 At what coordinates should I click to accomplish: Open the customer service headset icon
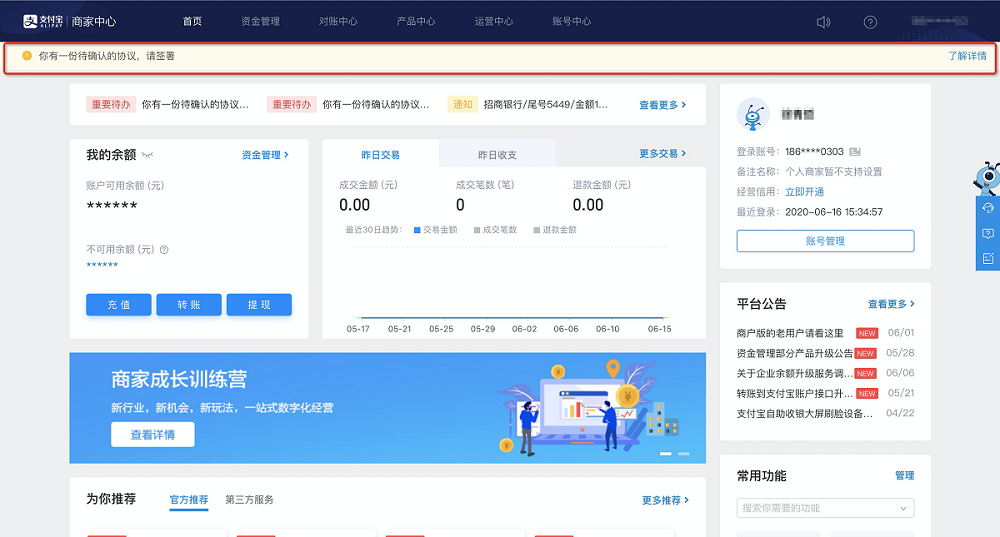coord(988,208)
